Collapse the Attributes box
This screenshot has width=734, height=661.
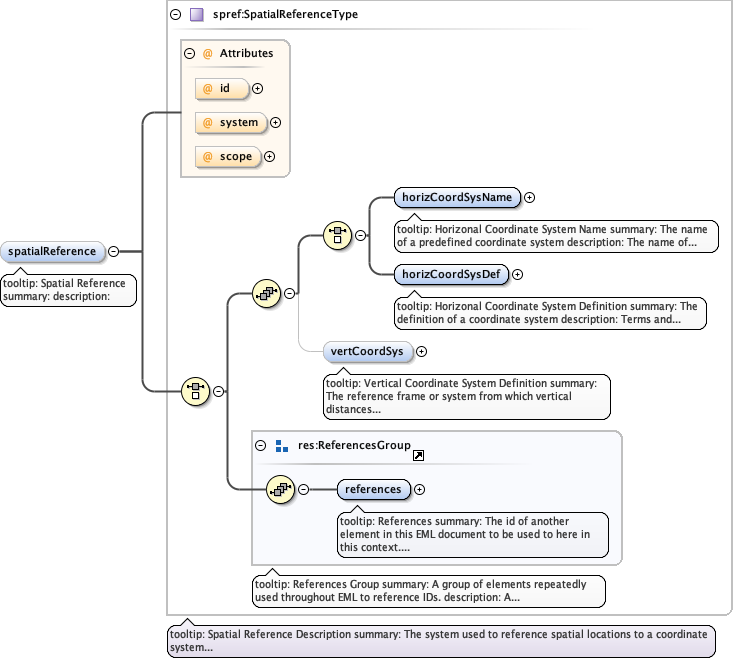(189, 53)
